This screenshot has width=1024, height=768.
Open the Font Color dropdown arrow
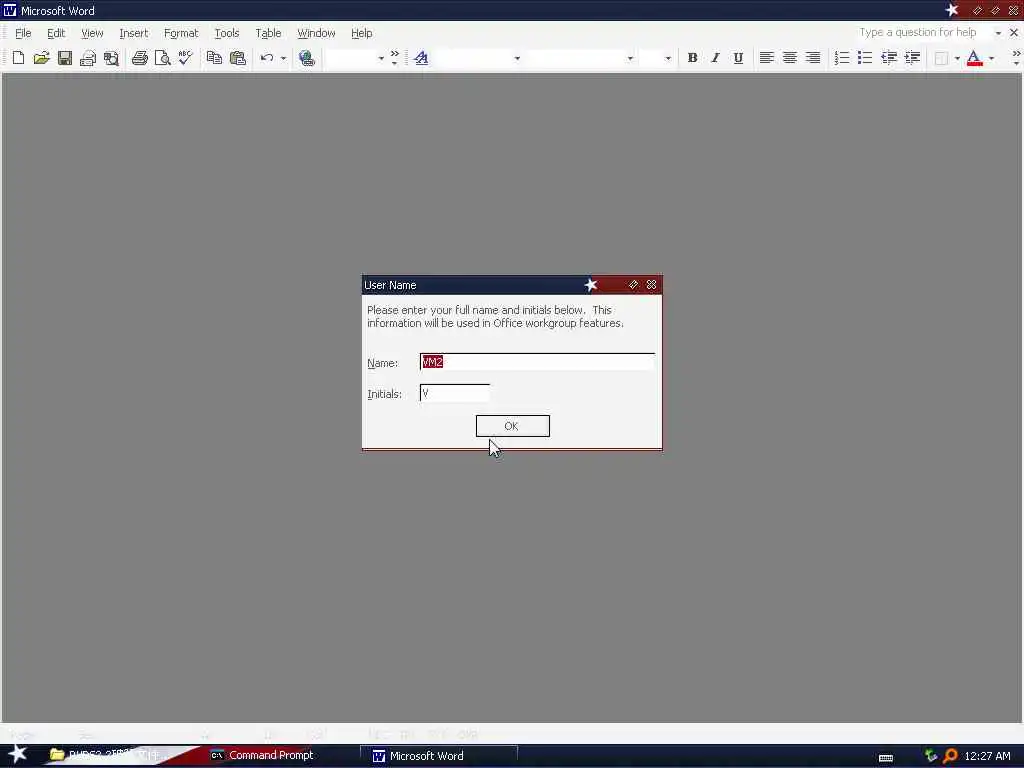(x=991, y=58)
